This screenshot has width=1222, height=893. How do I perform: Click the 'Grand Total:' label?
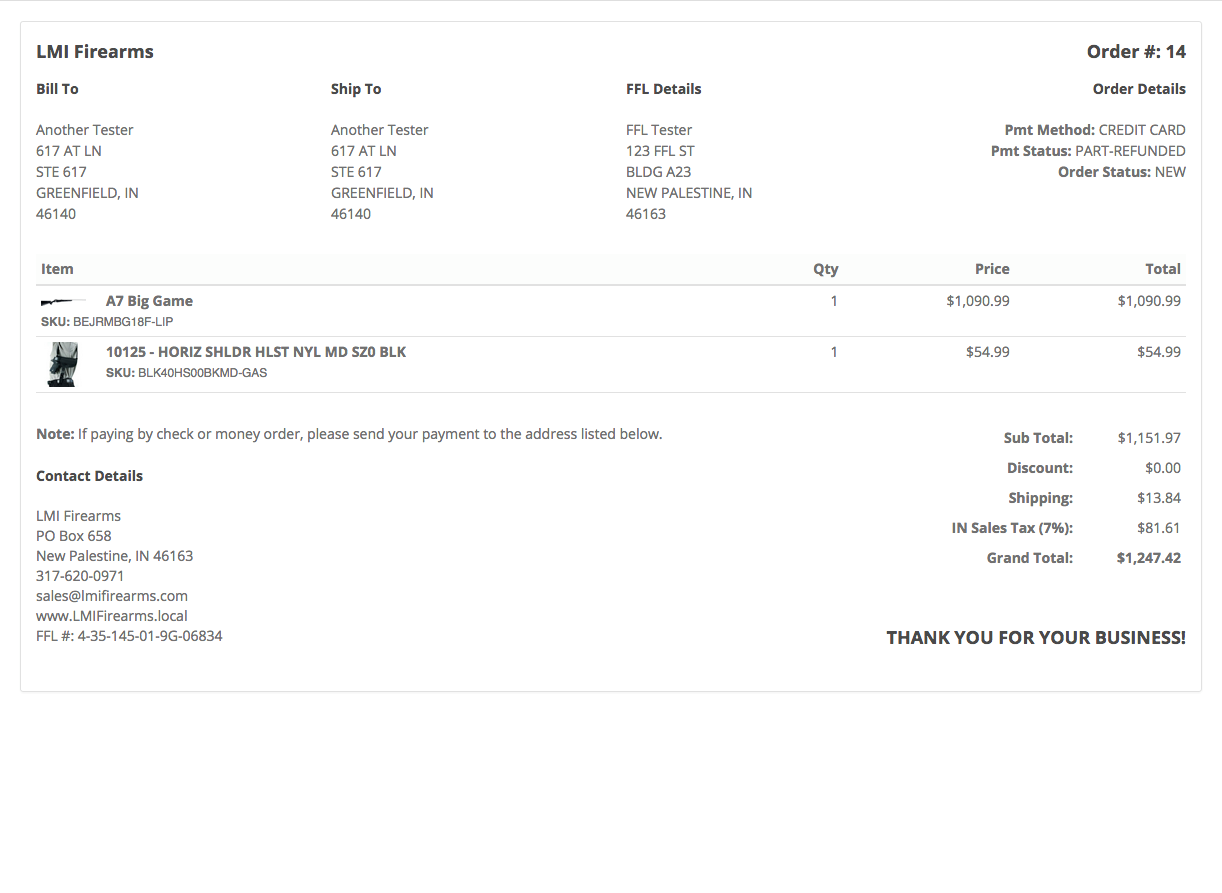pyautogui.click(x=1030, y=558)
